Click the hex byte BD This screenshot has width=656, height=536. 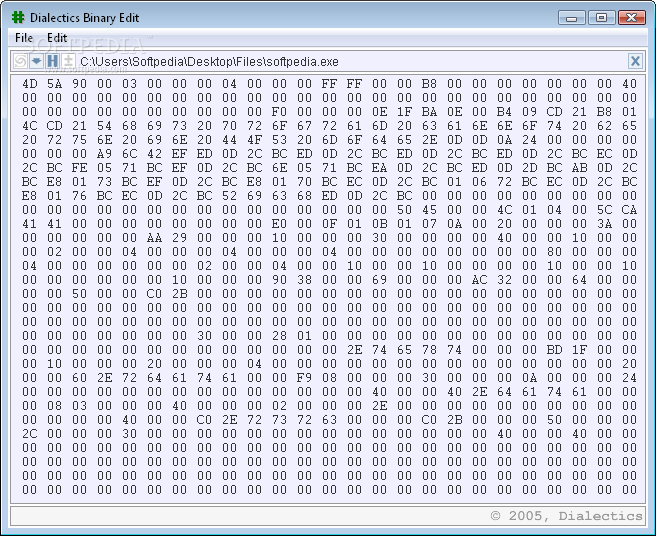(x=554, y=350)
